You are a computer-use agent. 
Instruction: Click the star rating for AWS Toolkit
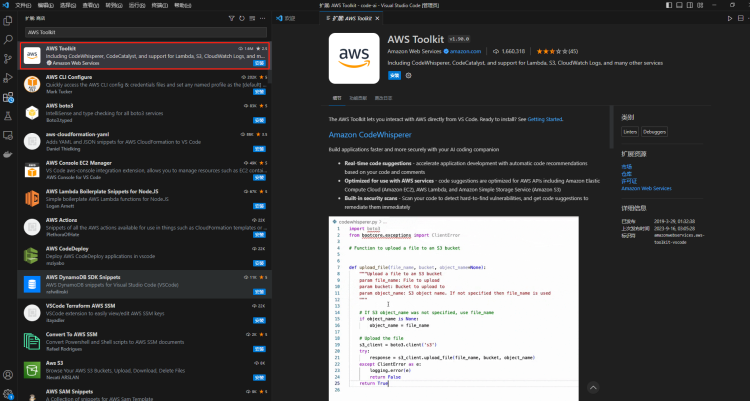pos(552,51)
